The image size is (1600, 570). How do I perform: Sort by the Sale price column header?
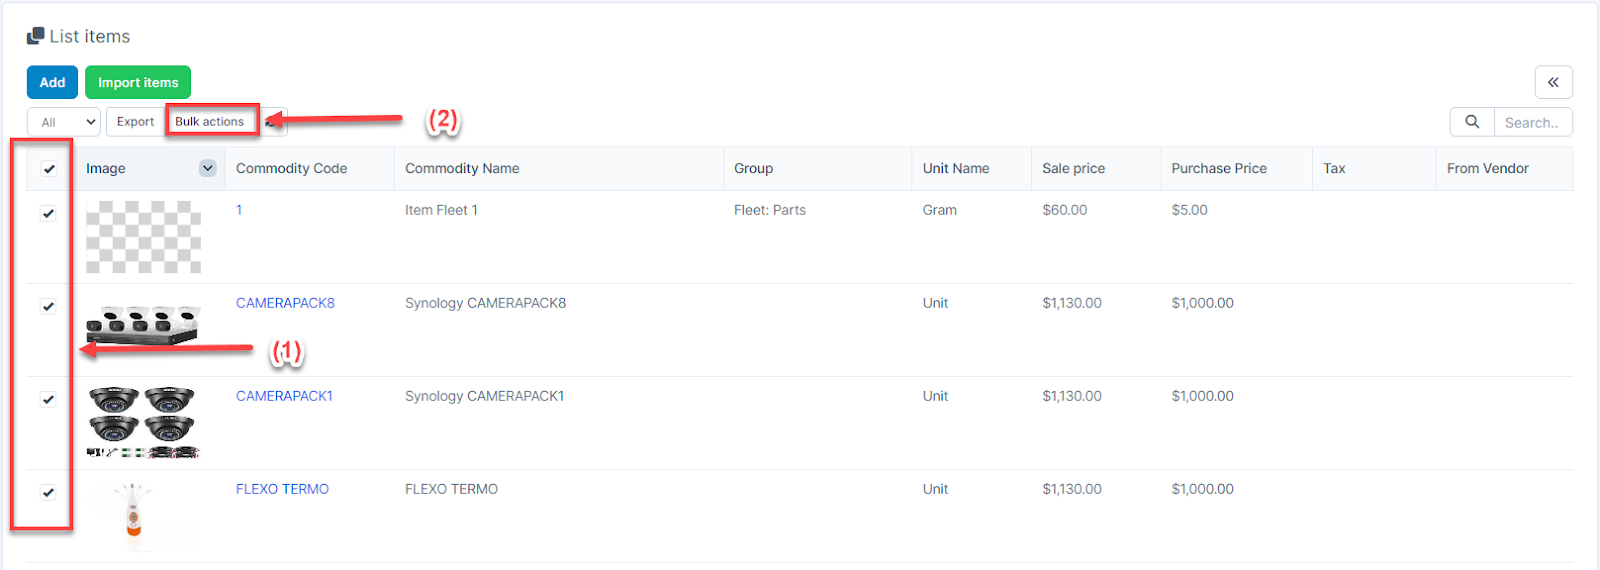(1073, 168)
